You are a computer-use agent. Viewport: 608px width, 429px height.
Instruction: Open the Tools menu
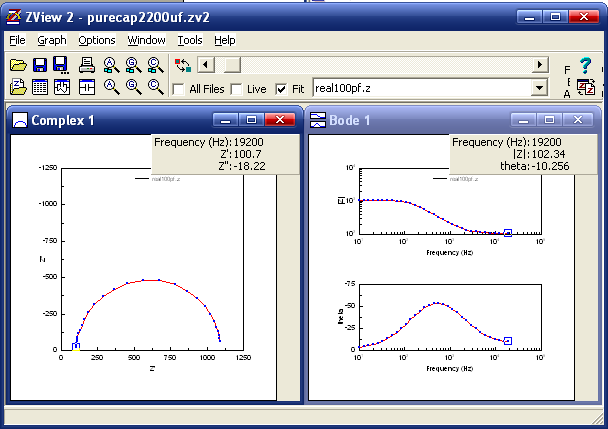(x=190, y=40)
